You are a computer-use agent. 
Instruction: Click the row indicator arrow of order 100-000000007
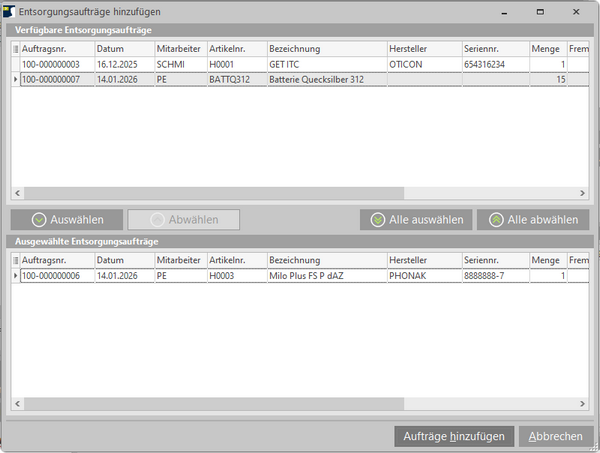[x=14, y=79]
